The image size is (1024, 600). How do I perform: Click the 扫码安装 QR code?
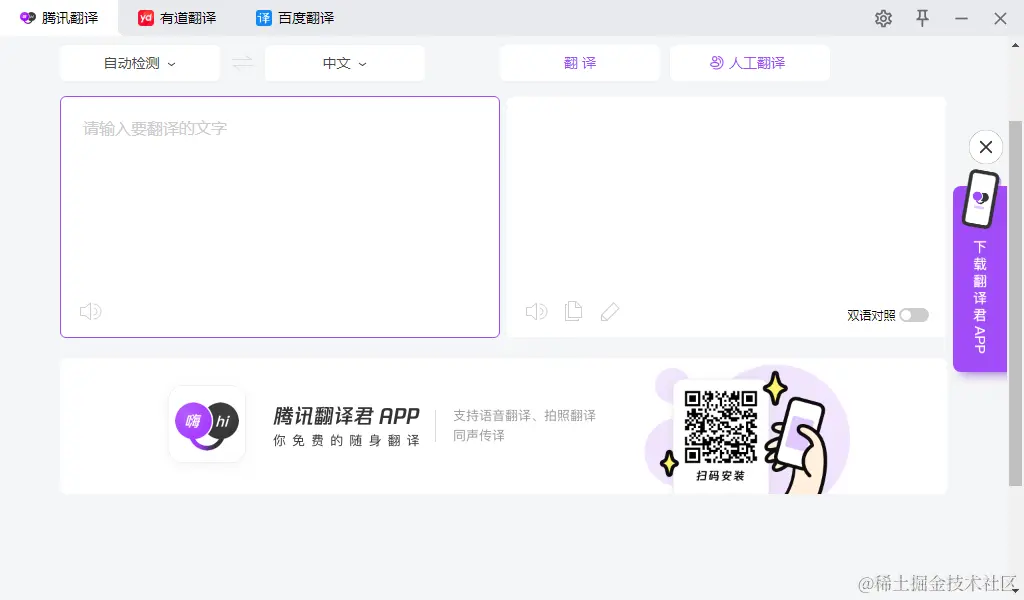pyautogui.click(x=720, y=427)
